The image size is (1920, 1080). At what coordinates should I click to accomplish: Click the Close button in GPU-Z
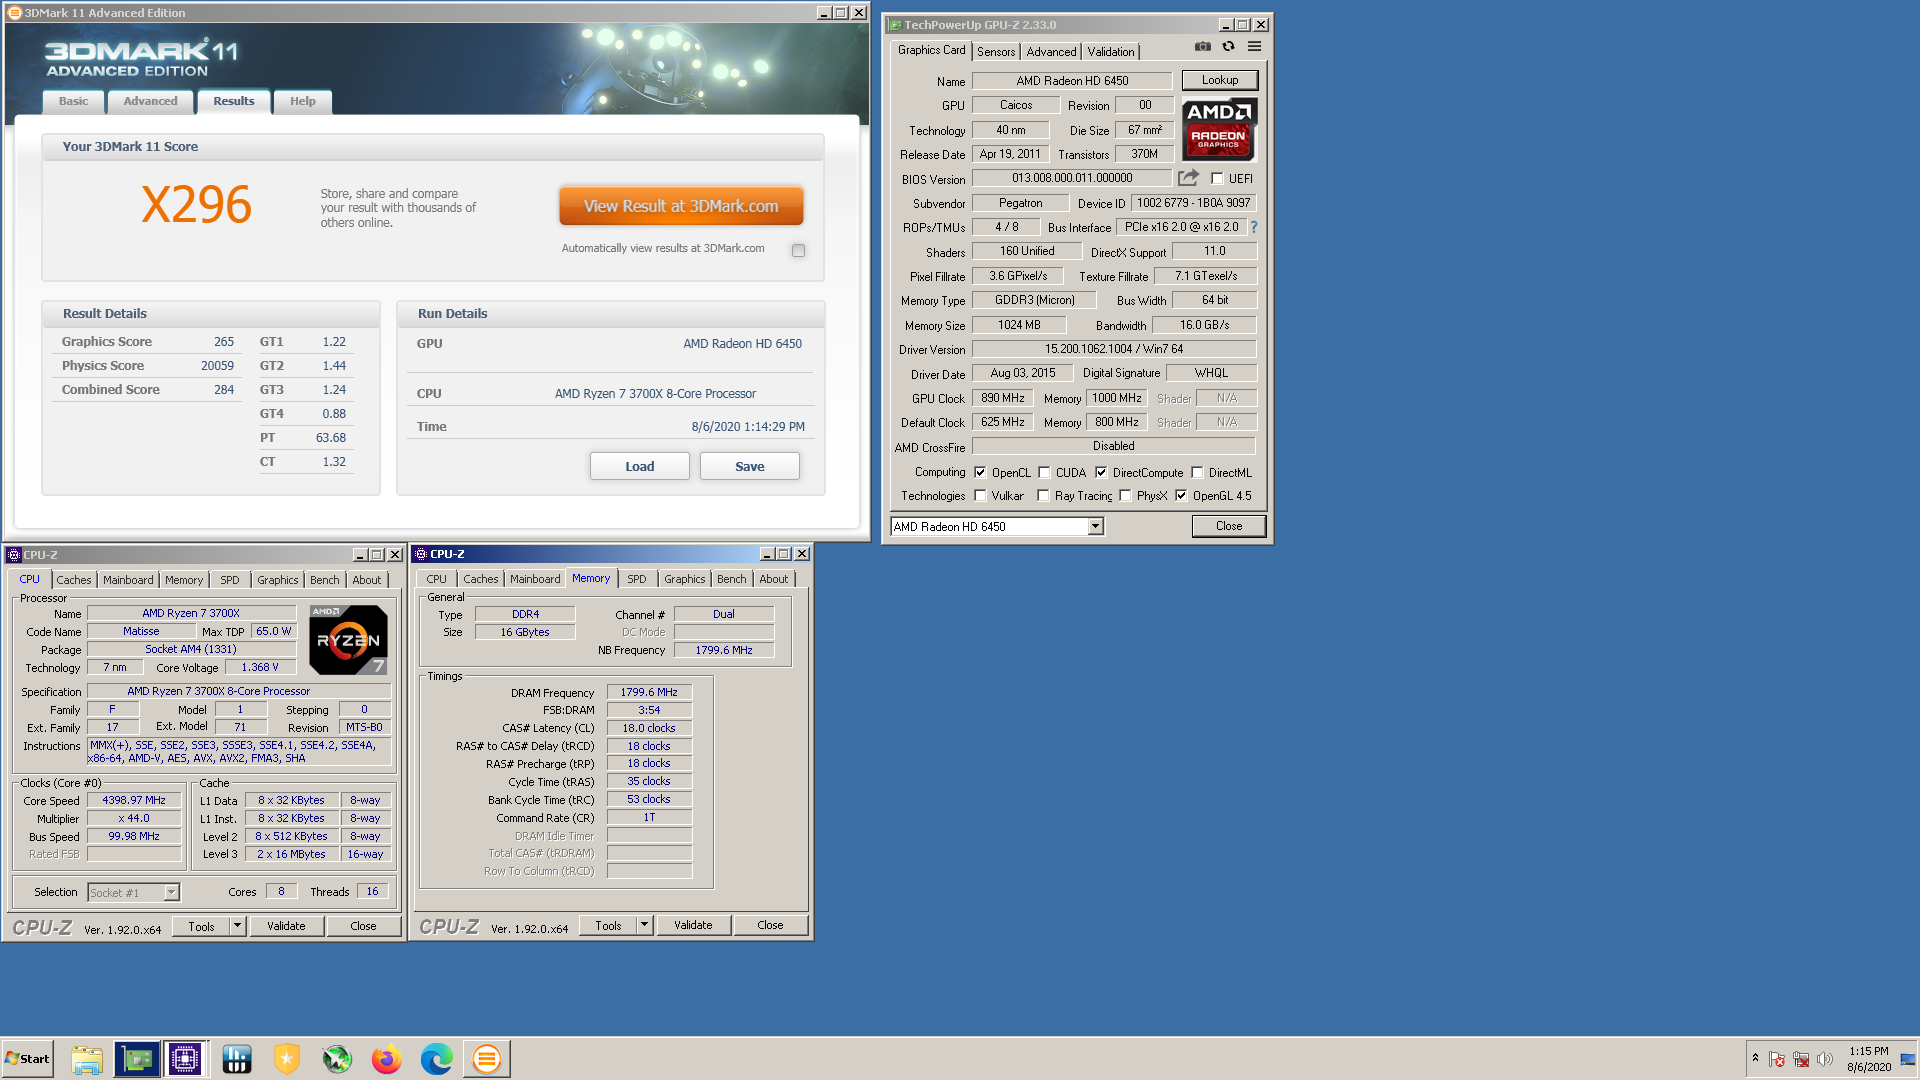click(1229, 526)
